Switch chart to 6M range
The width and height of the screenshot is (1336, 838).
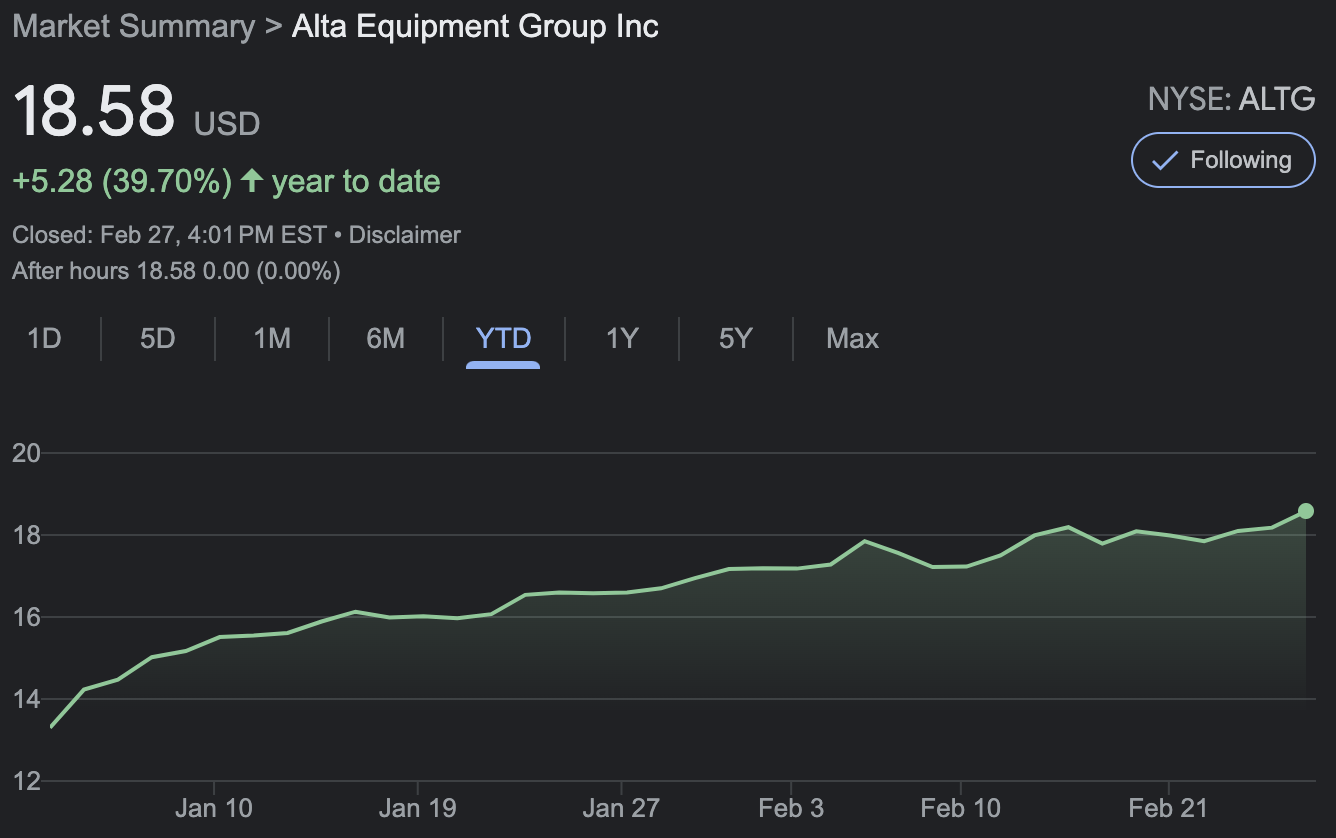pyautogui.click(x=385, y=339)
